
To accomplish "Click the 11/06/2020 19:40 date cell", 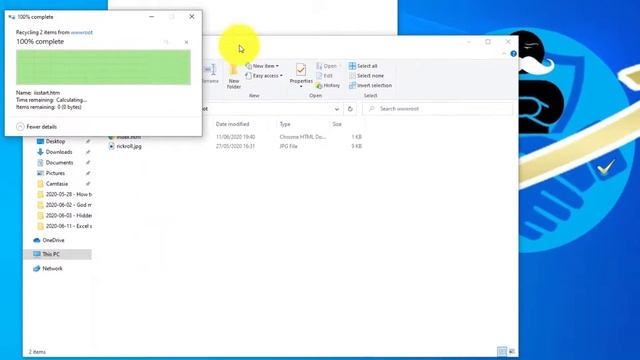I will click(236, 137).
